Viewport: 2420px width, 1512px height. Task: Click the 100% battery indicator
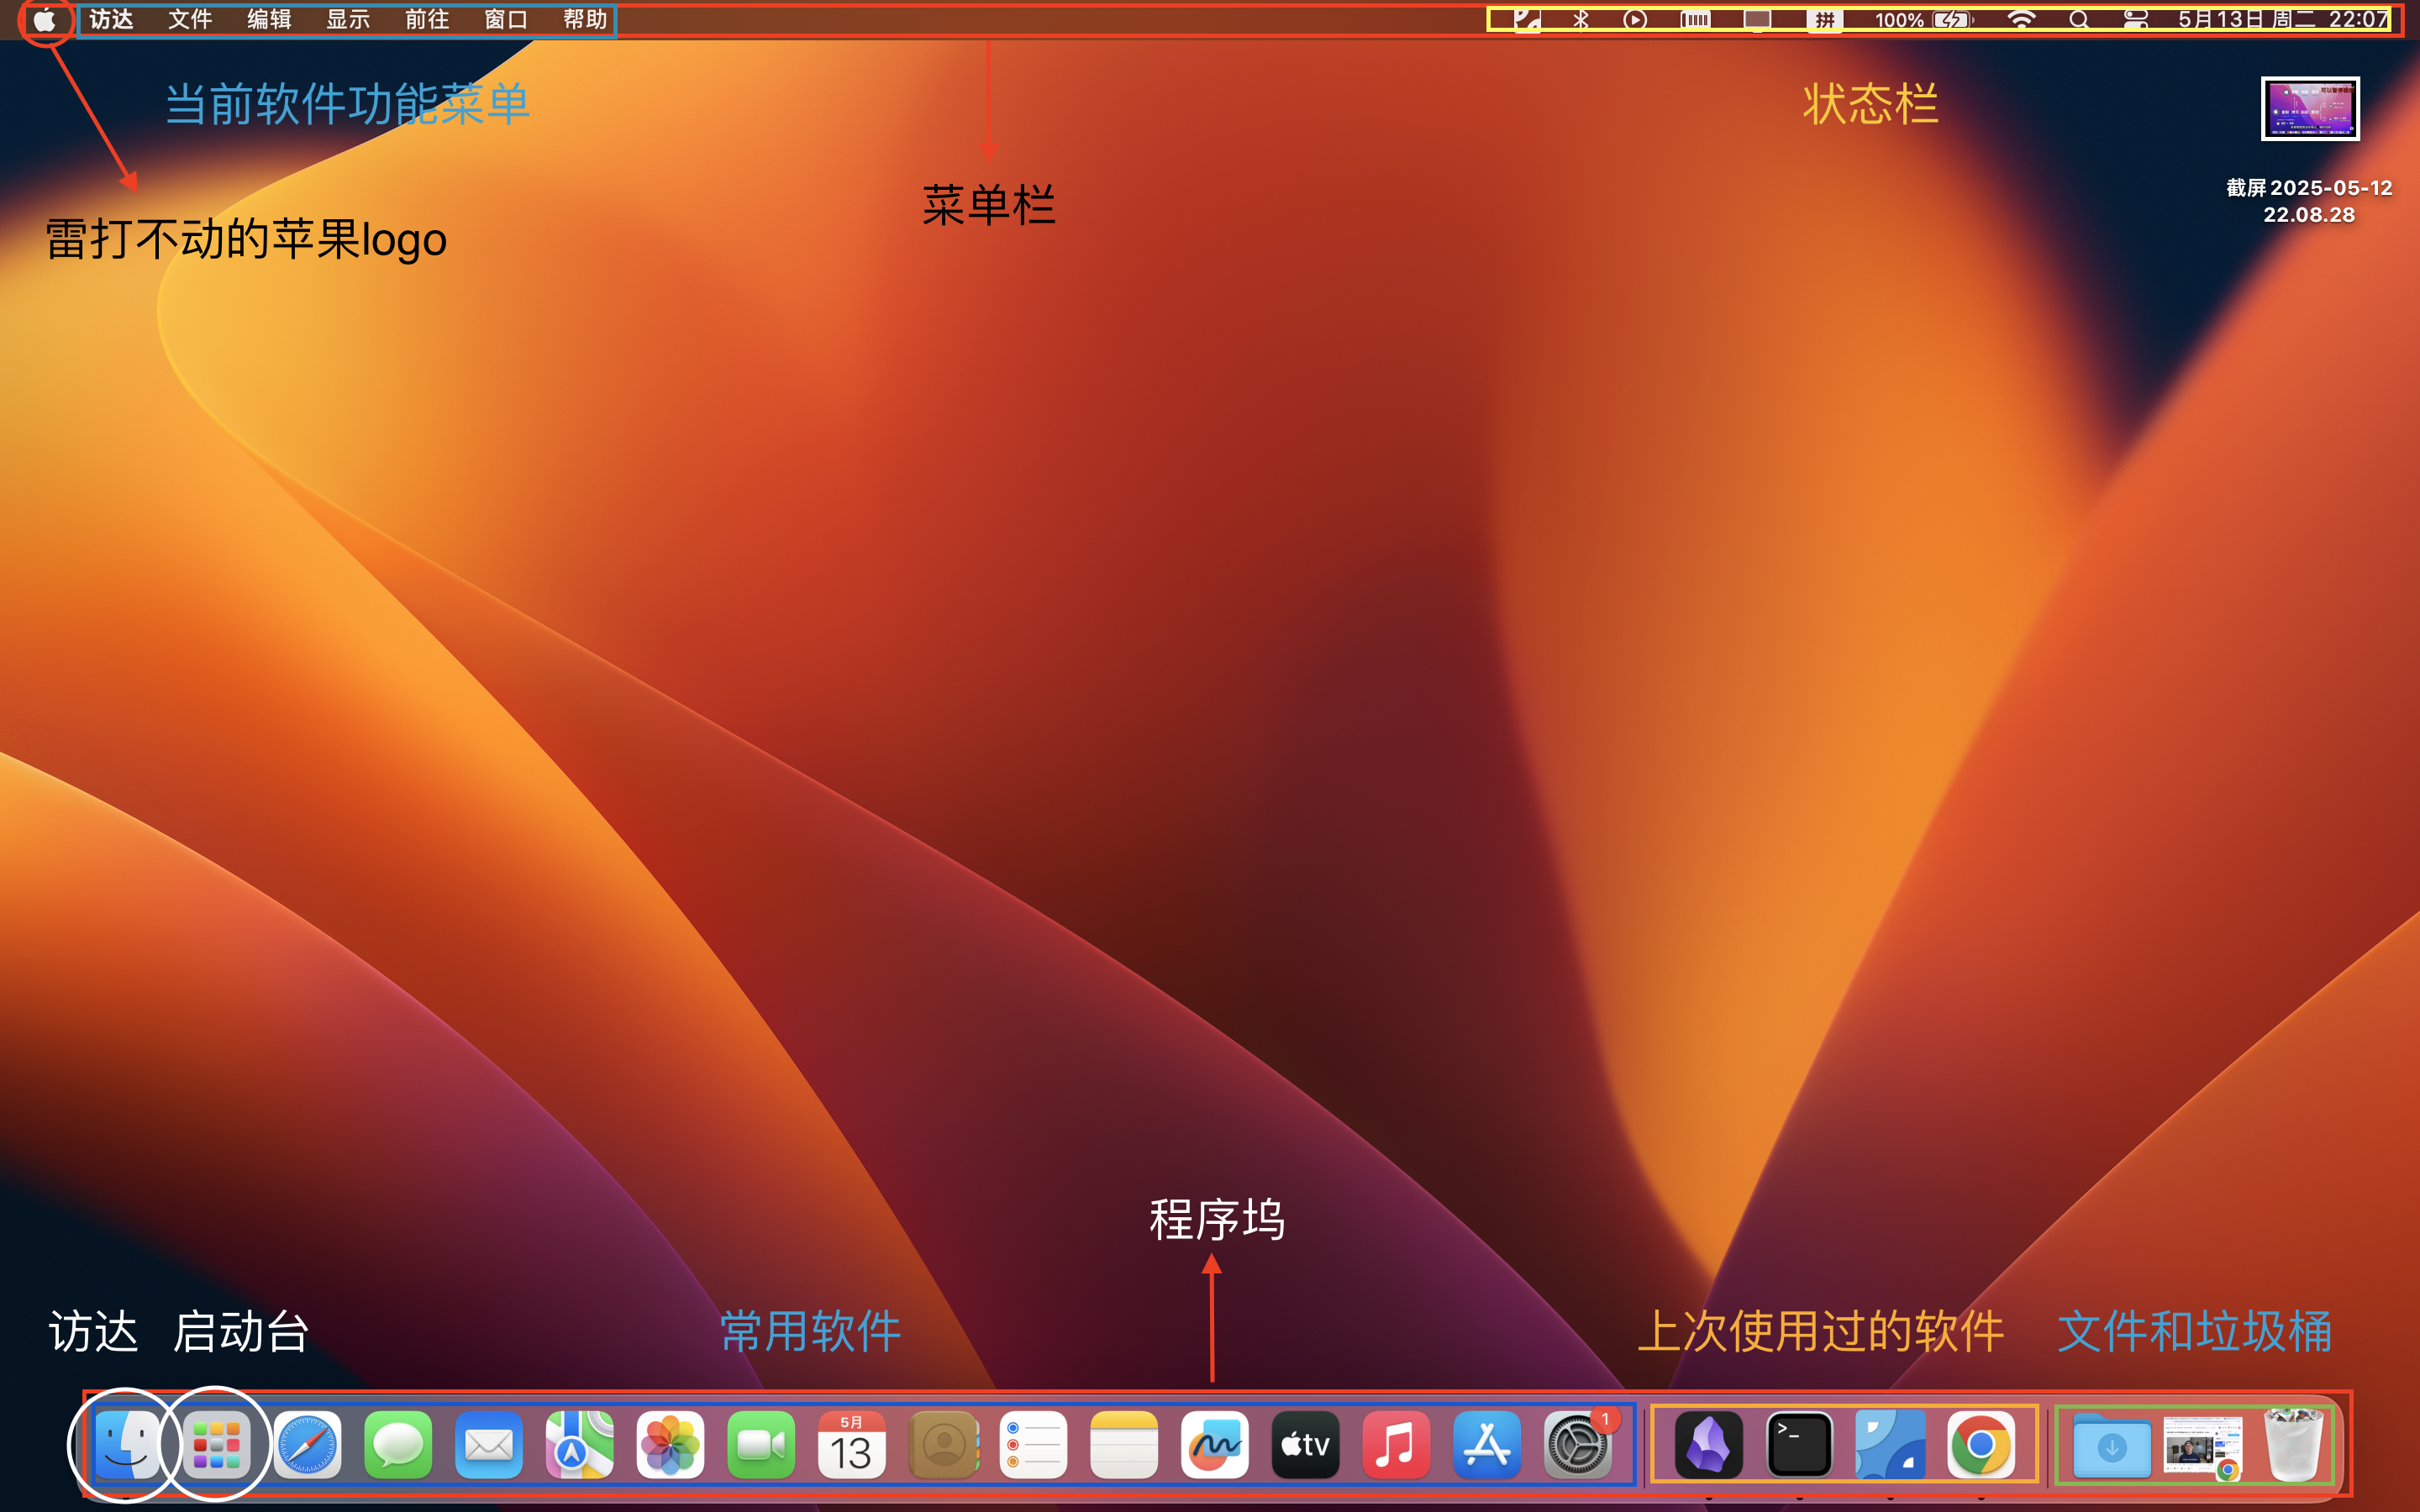1923,20
